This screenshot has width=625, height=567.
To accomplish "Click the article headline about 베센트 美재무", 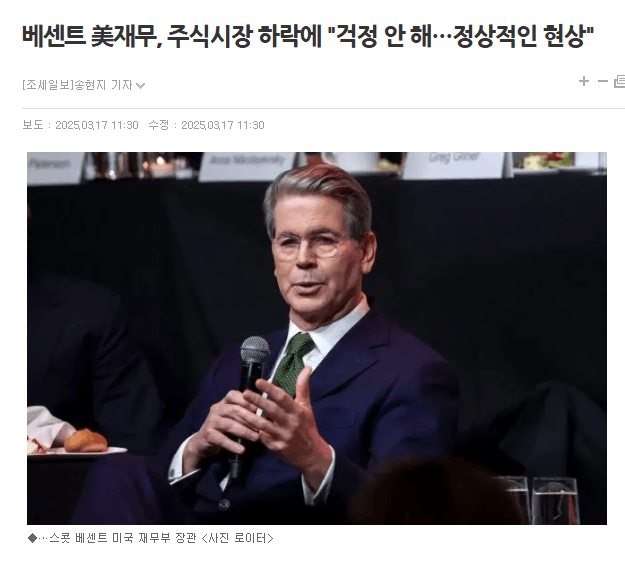I will coord(308,36).
